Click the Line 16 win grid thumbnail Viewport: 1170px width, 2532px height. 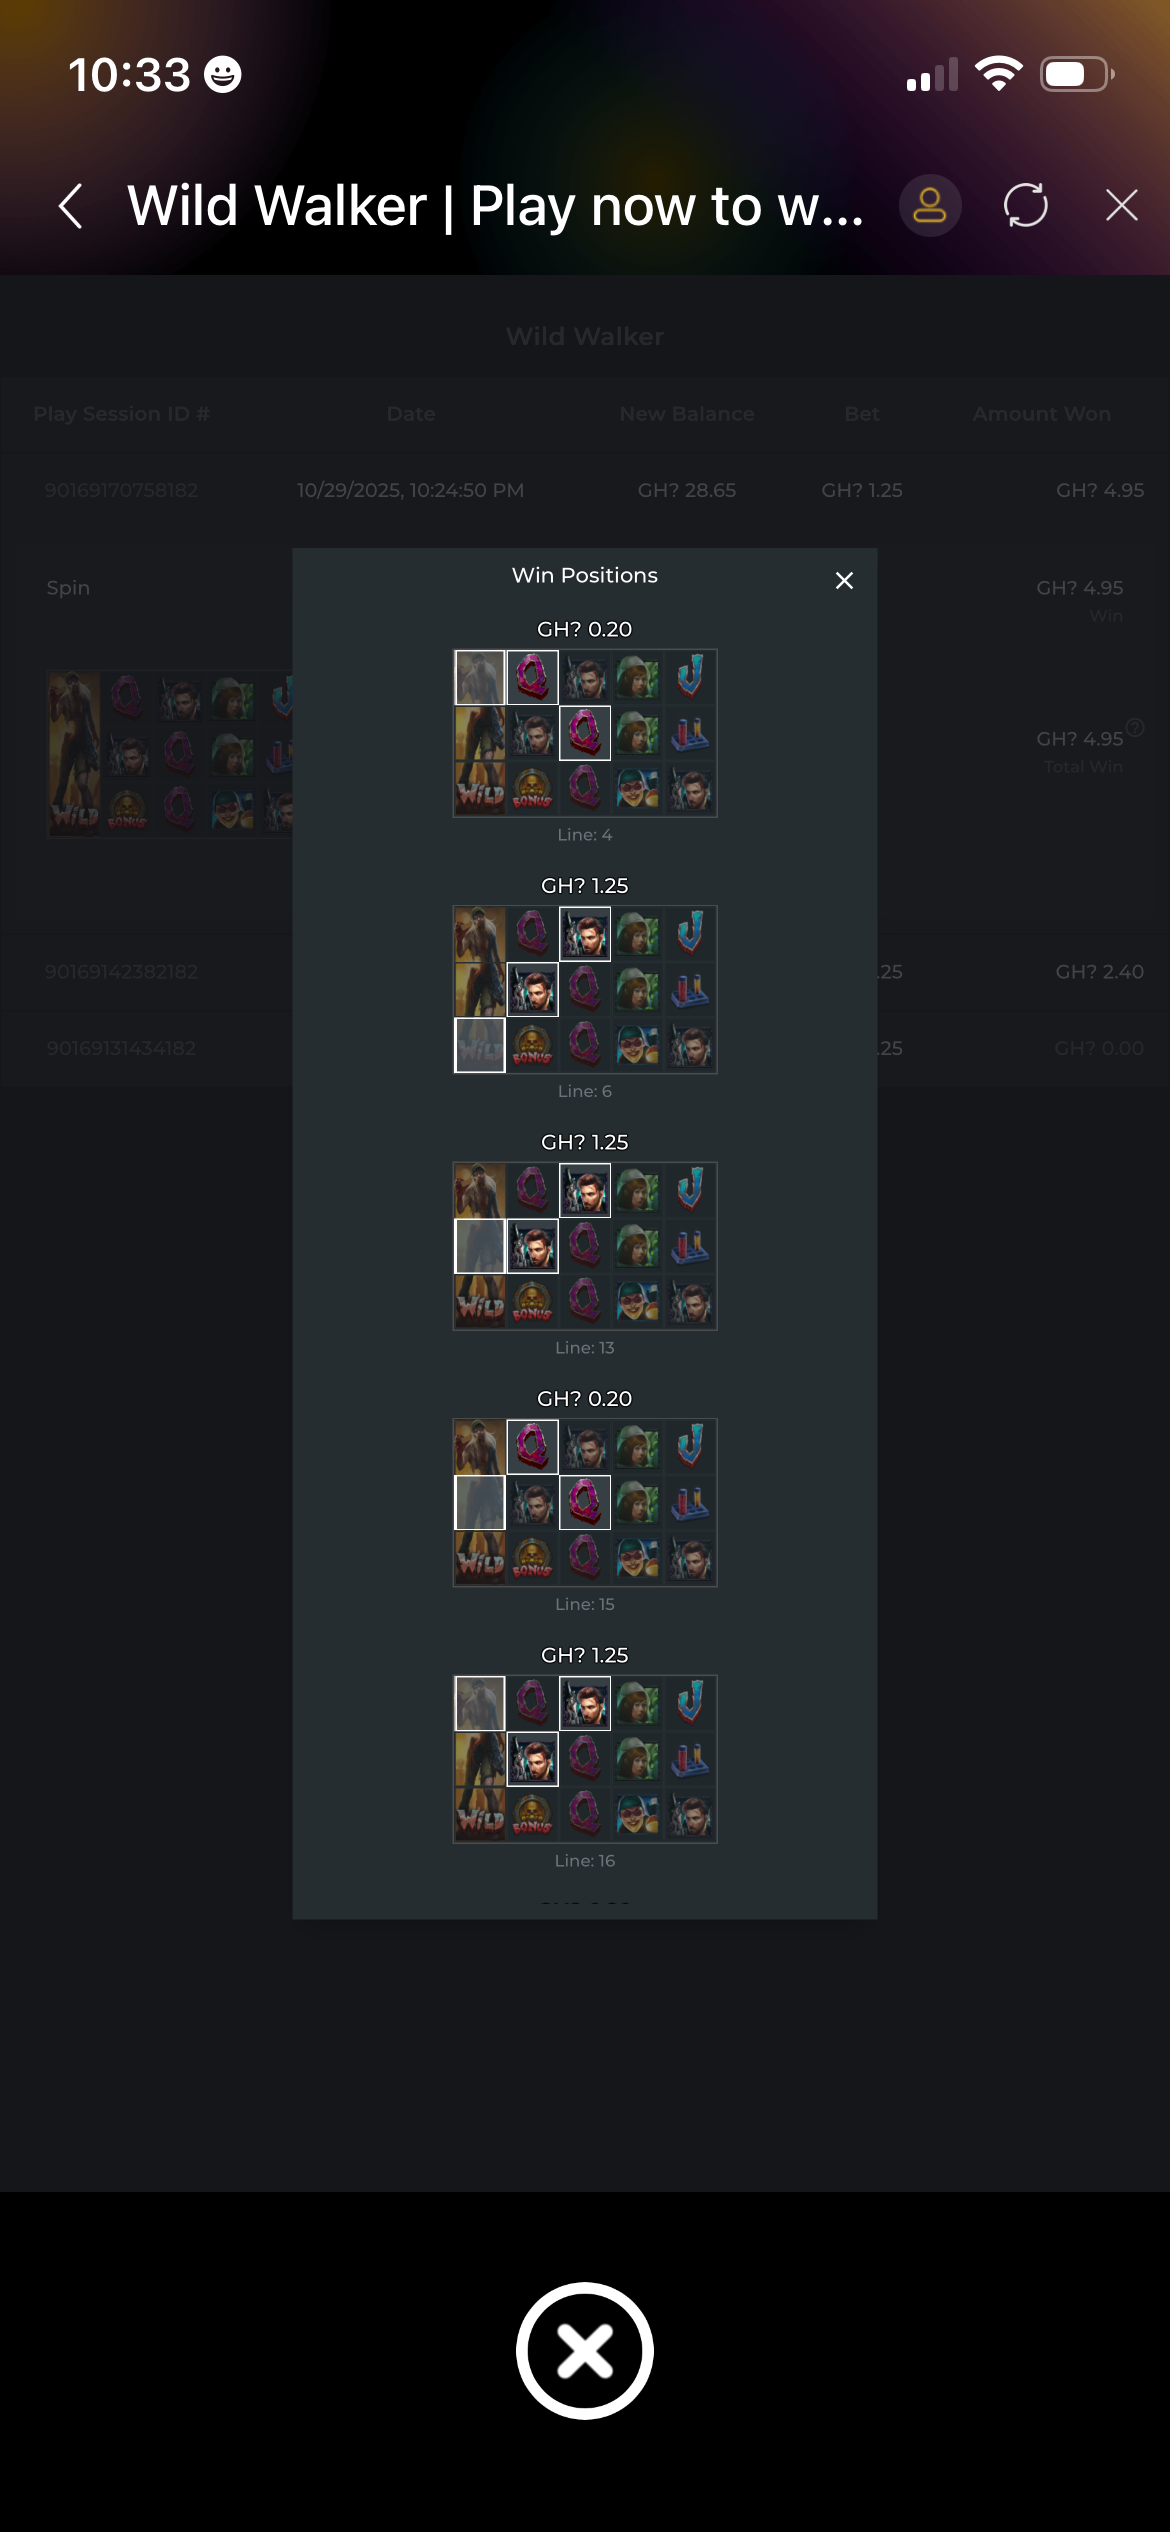(585, 1759)
